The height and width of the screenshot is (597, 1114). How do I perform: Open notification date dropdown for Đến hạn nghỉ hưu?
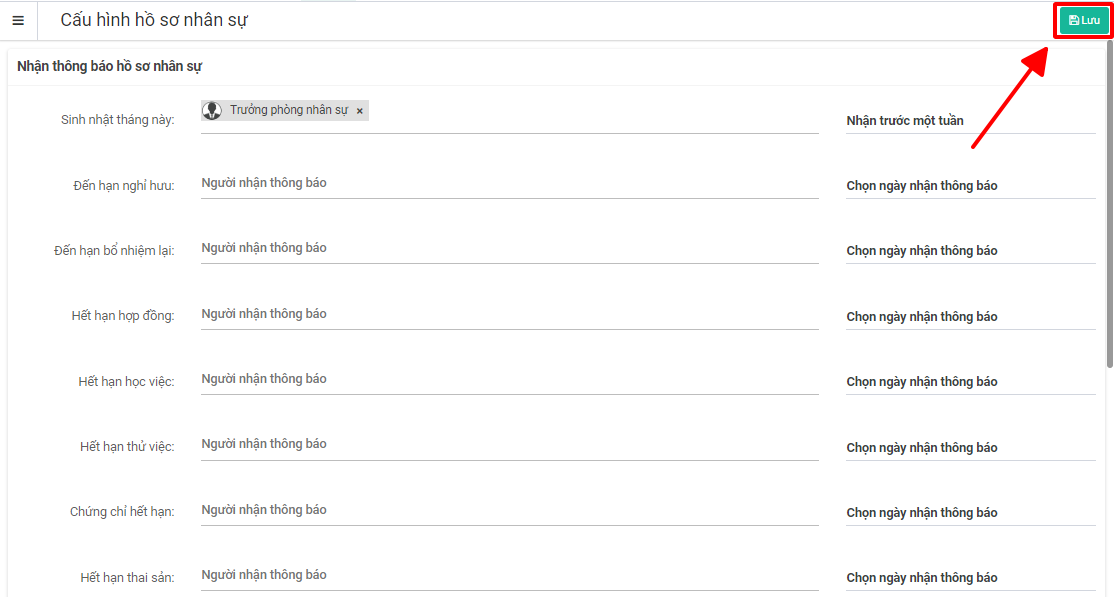point(970,186)
